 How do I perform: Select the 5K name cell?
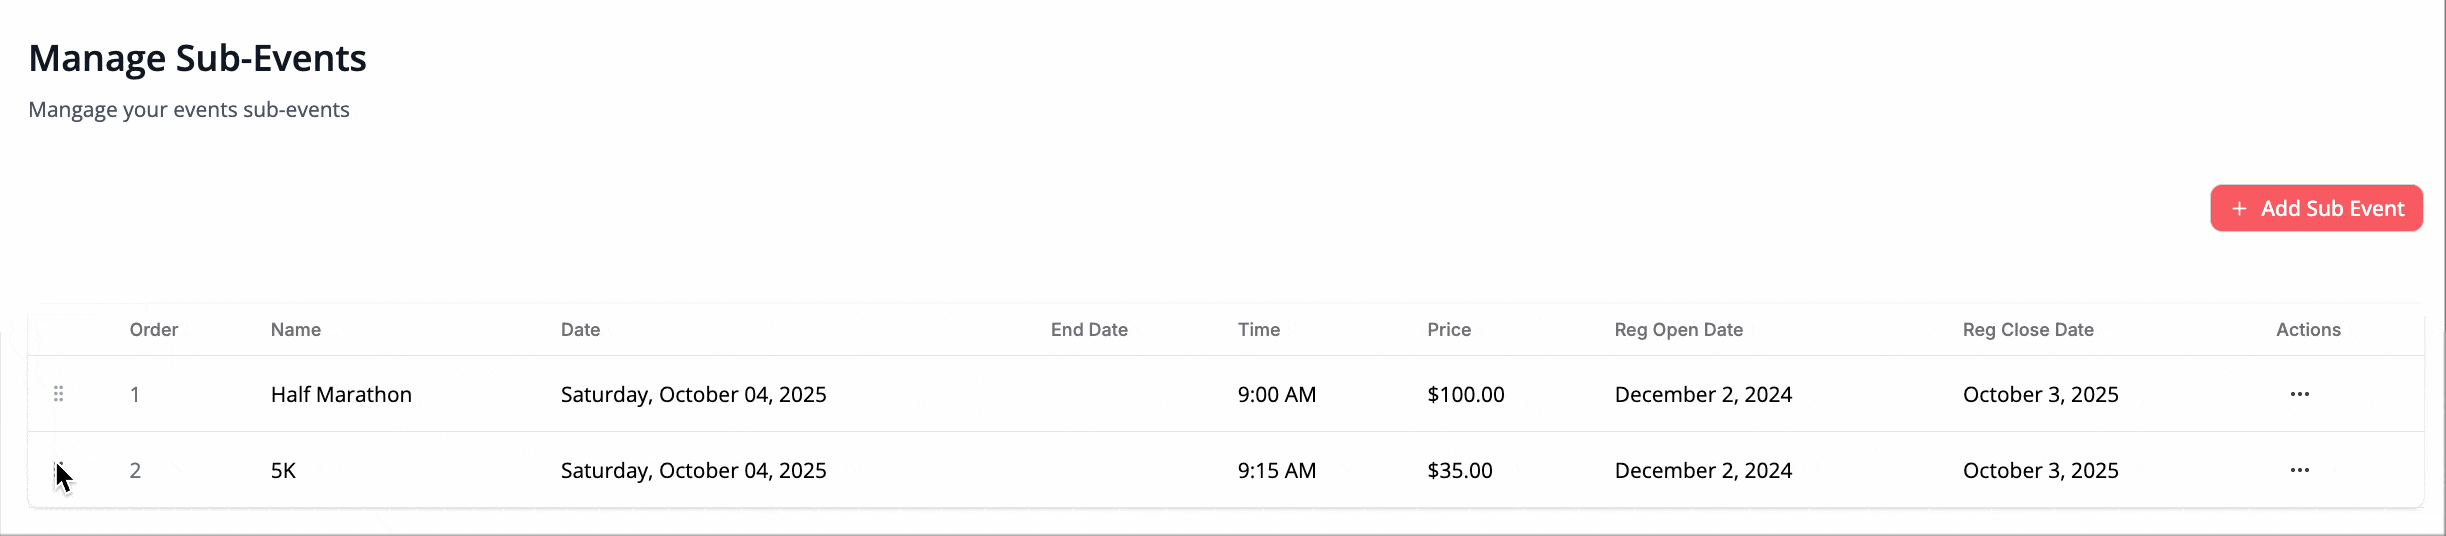[x=283, y=471]
